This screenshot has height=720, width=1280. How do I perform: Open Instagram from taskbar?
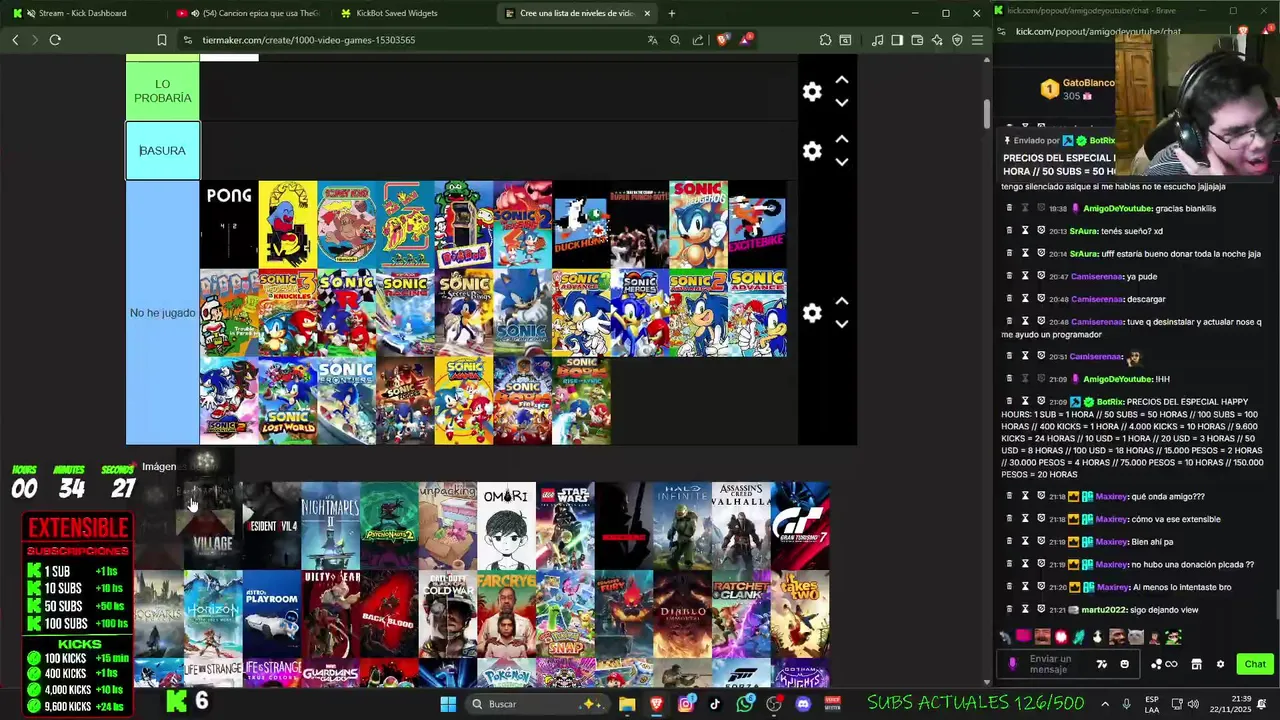[686, 704]
